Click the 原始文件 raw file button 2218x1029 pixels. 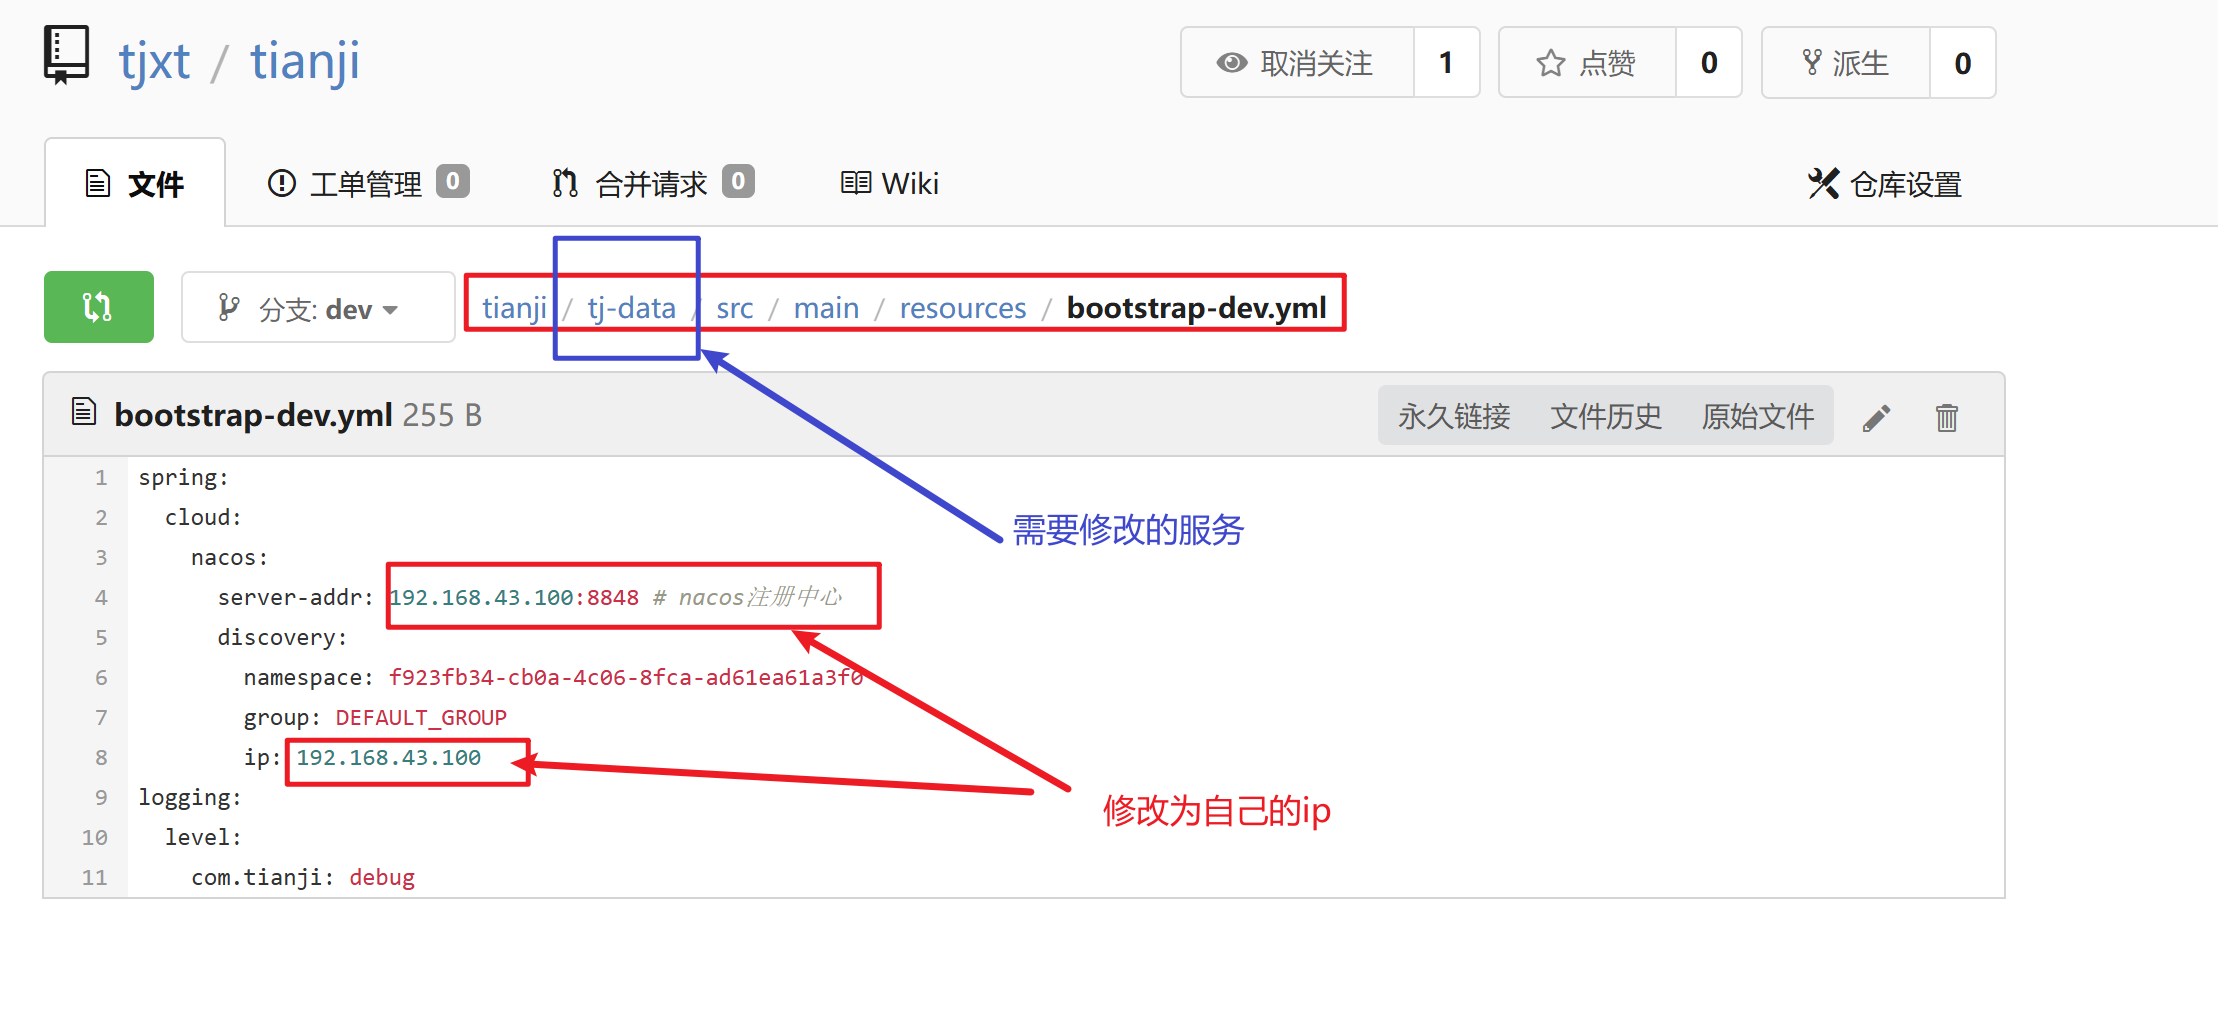tap(1758, 416)
